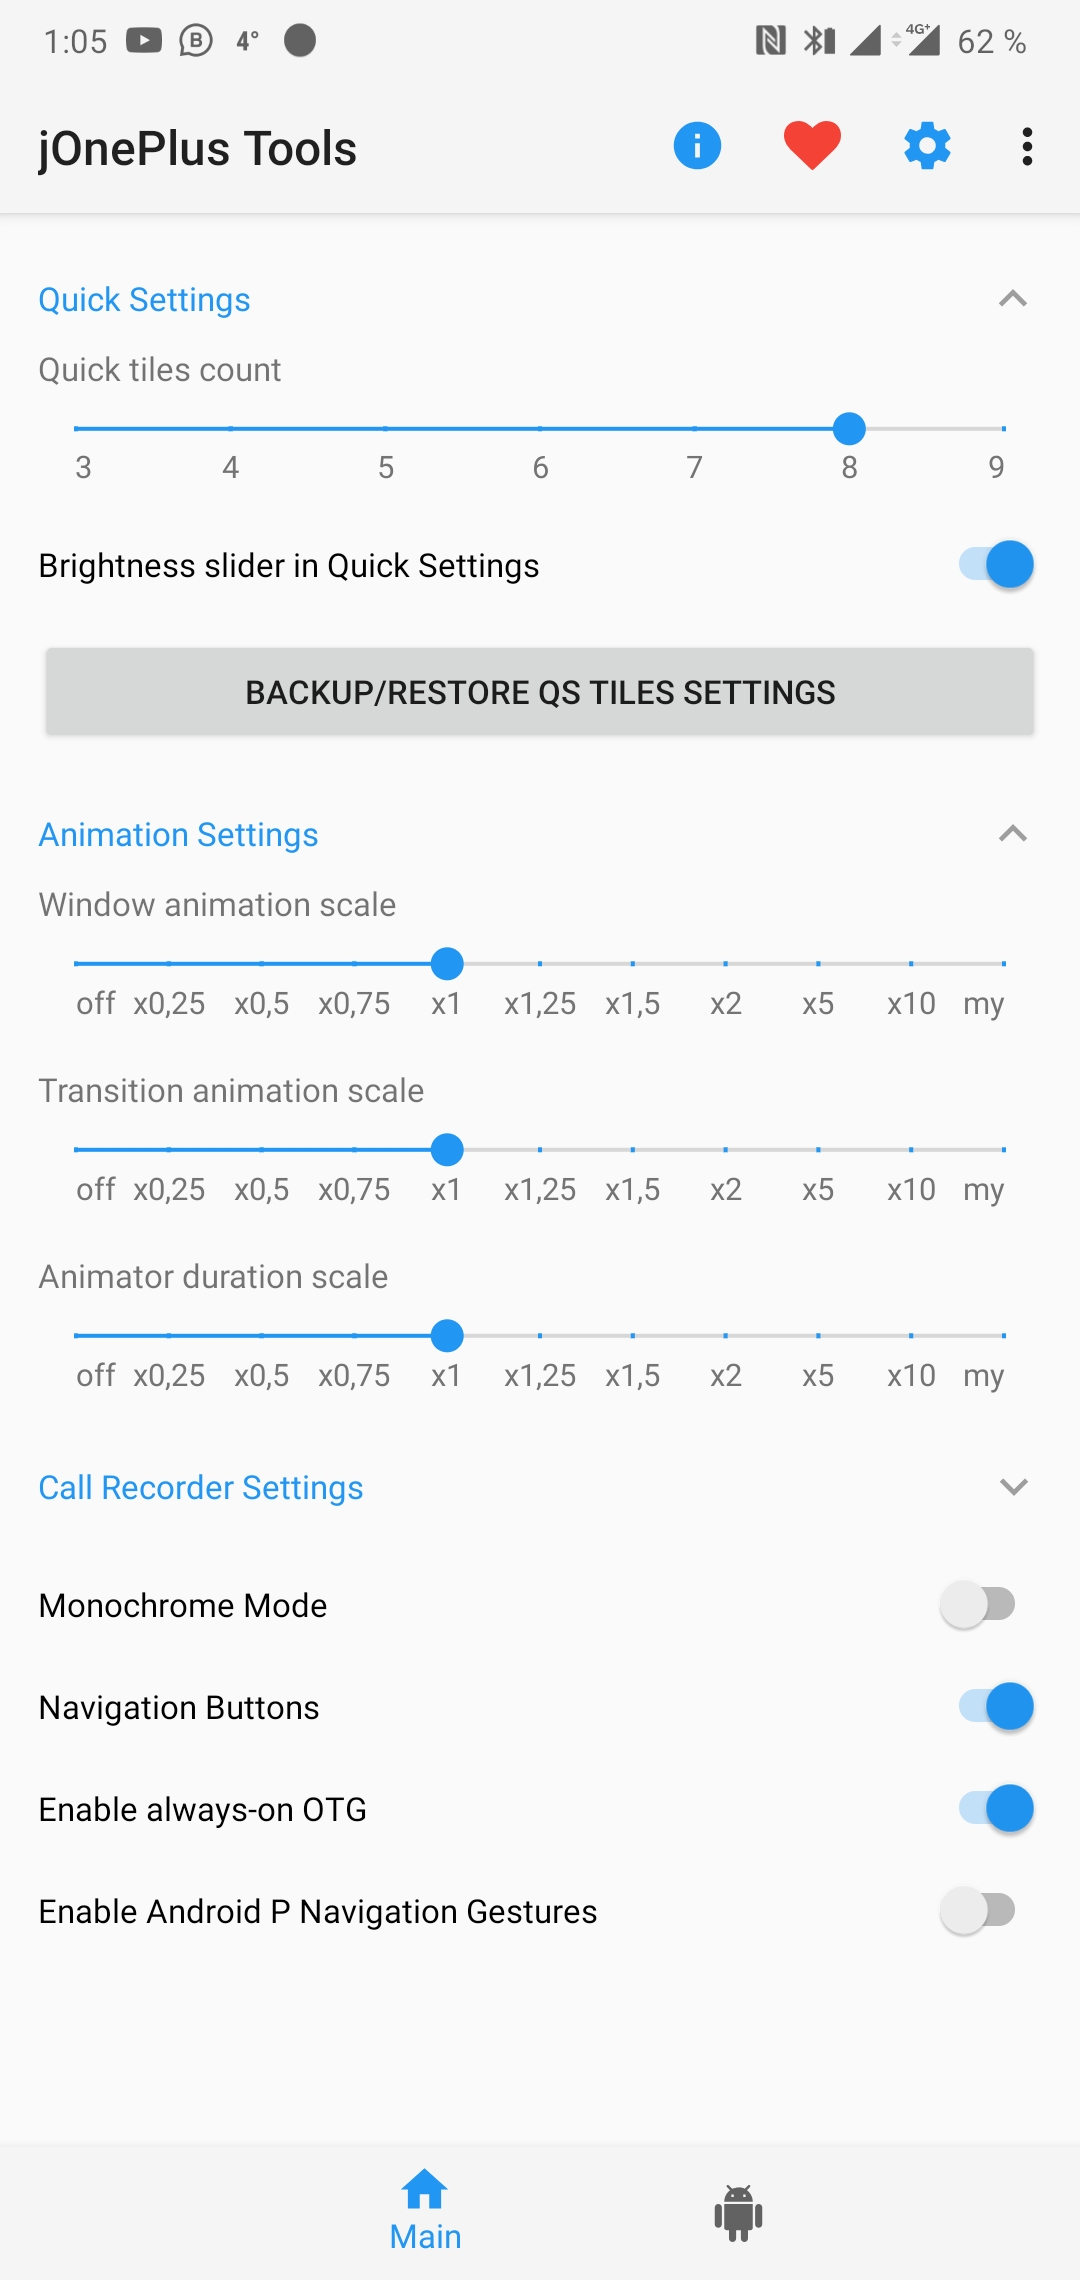
Task: Open the three-dot overflow menu
Action: [x=1027, y=146]
